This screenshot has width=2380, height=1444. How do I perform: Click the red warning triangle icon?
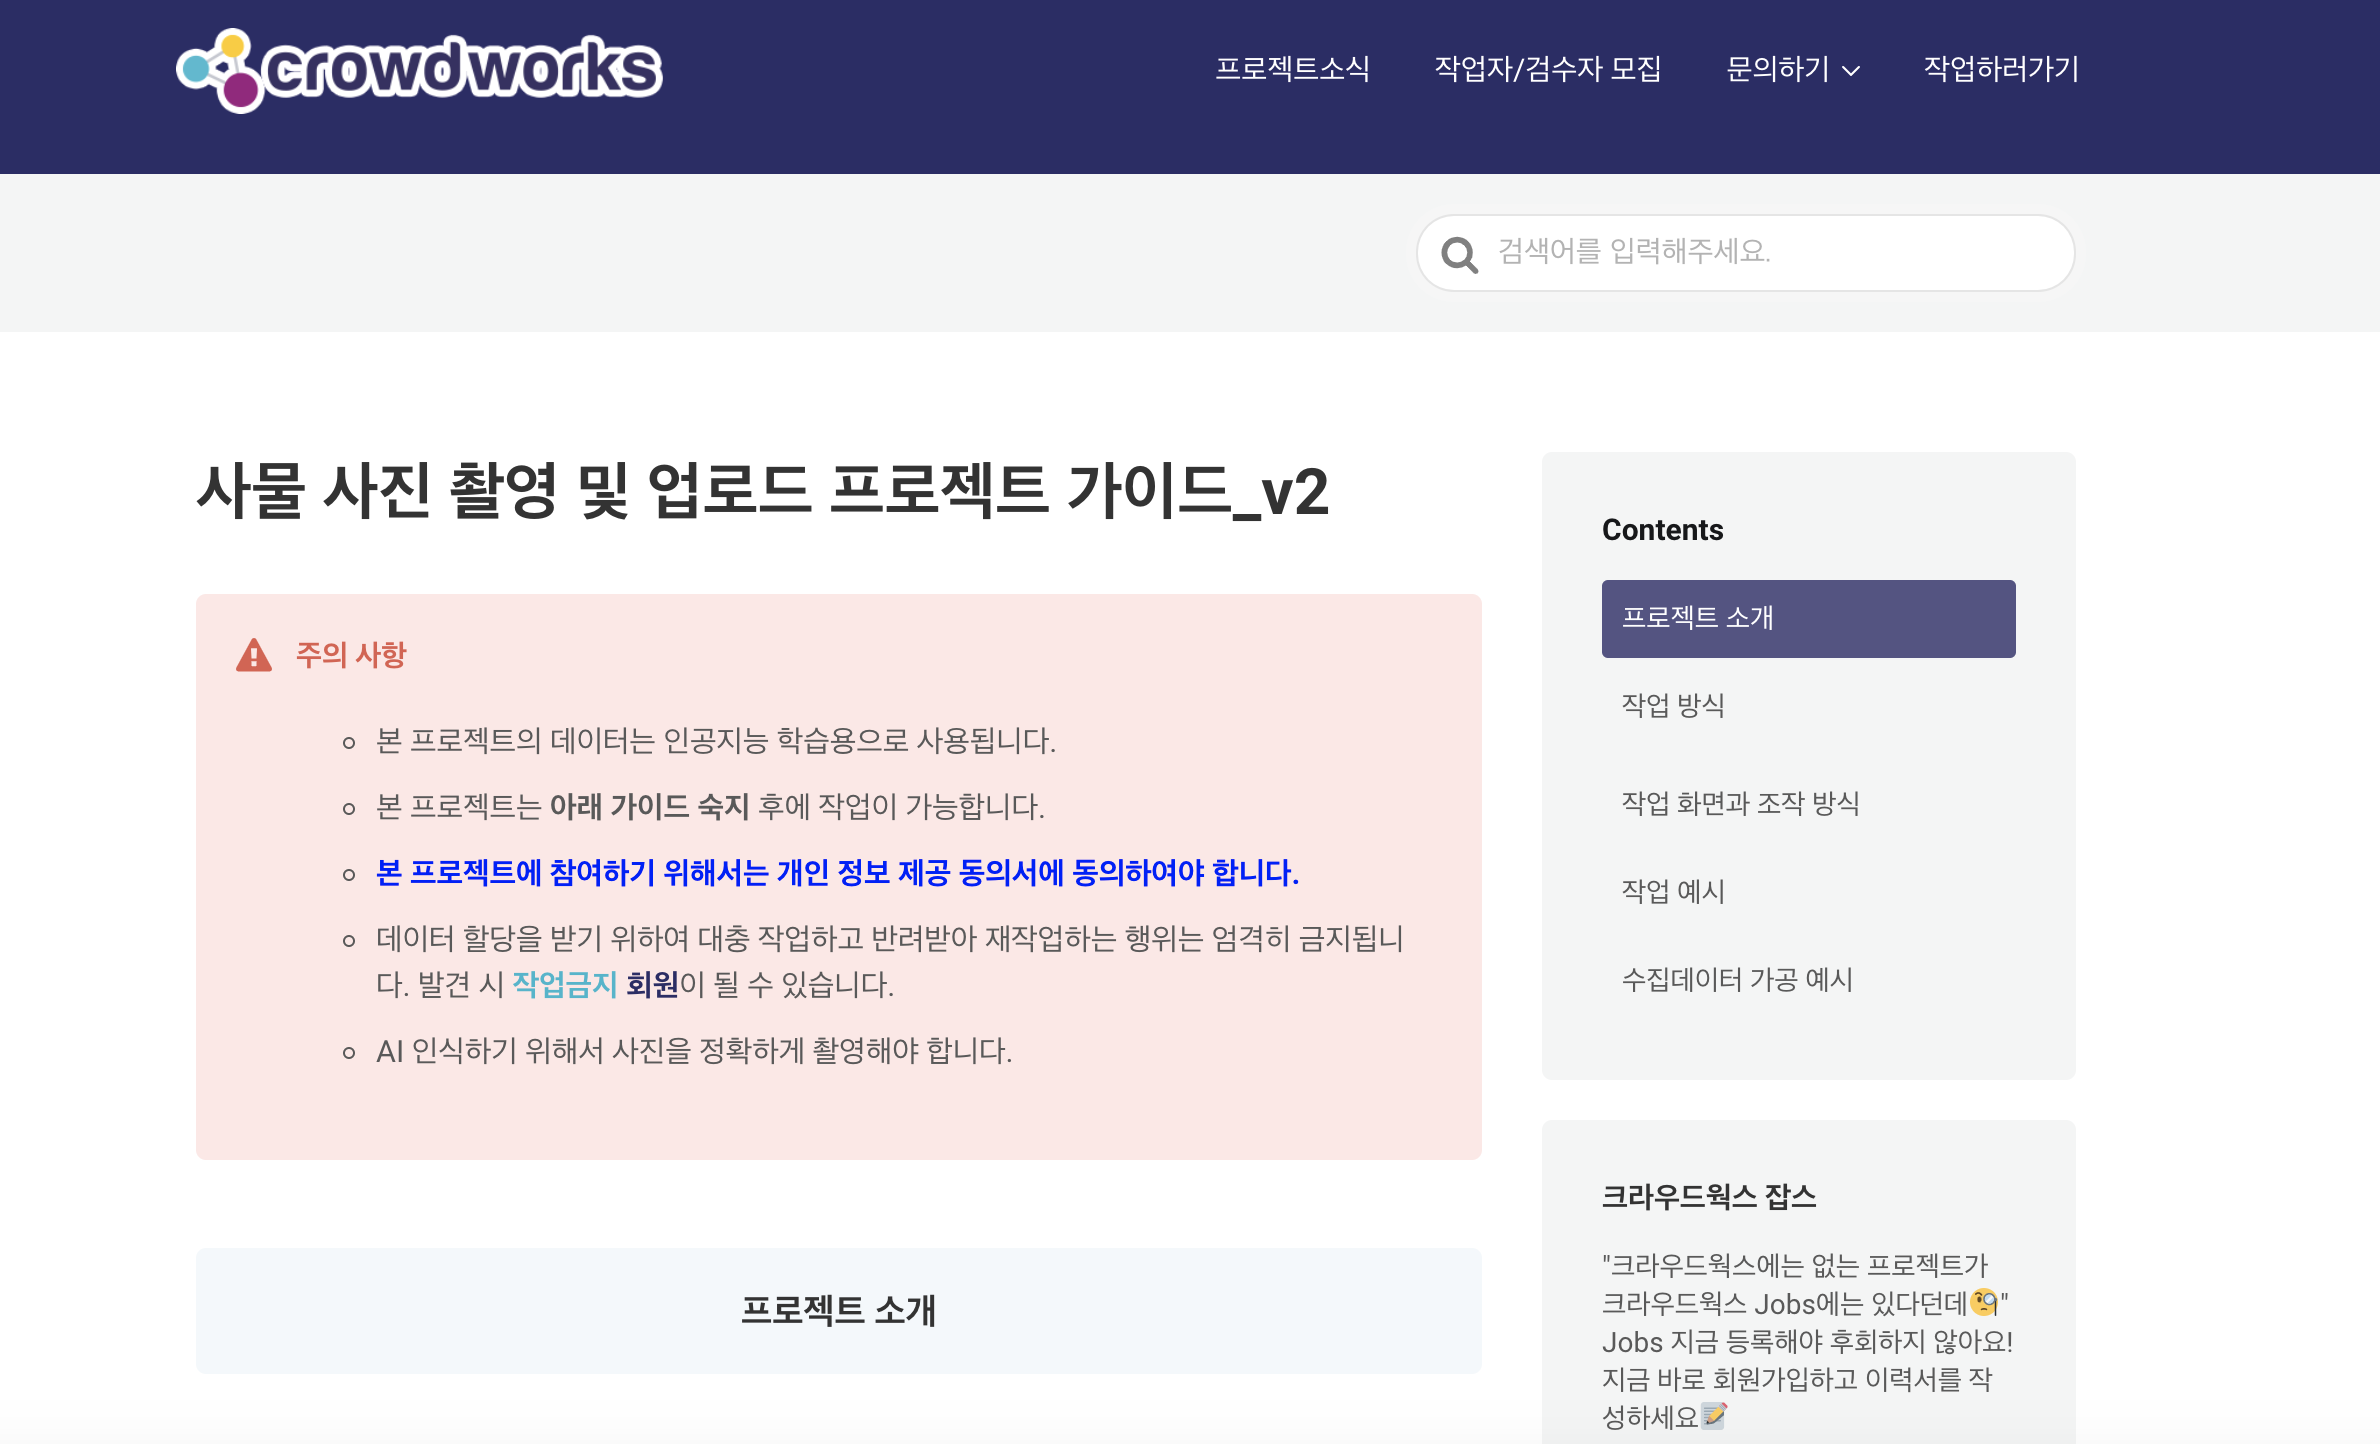(254, 655)
